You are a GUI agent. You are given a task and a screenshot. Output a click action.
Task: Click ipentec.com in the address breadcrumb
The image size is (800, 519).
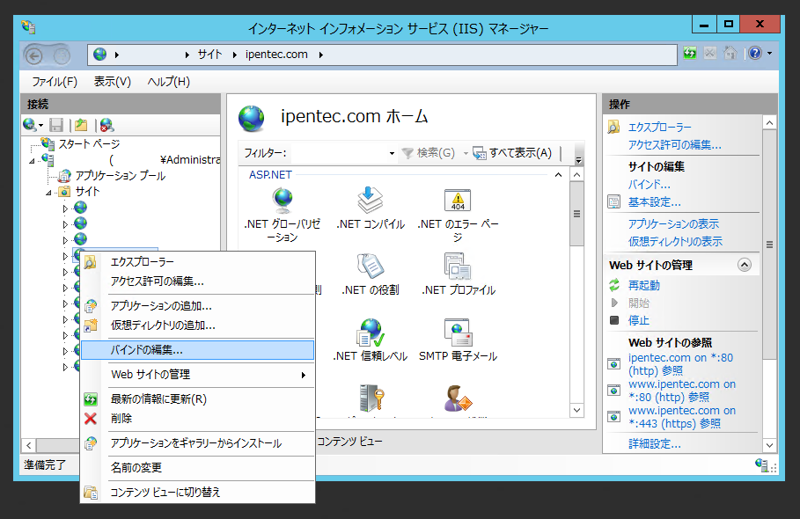[x=276, y=55]
